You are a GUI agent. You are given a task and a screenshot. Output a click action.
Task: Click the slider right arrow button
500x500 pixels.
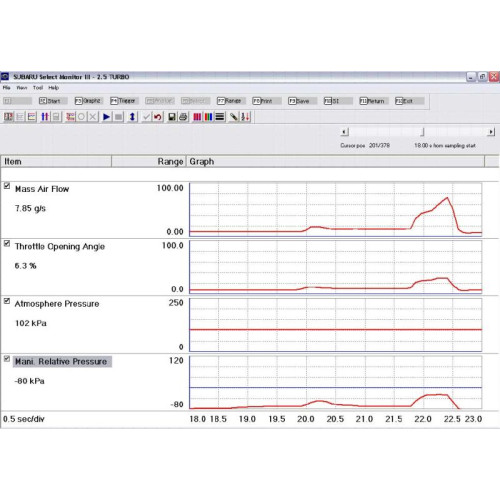(491, 132)
